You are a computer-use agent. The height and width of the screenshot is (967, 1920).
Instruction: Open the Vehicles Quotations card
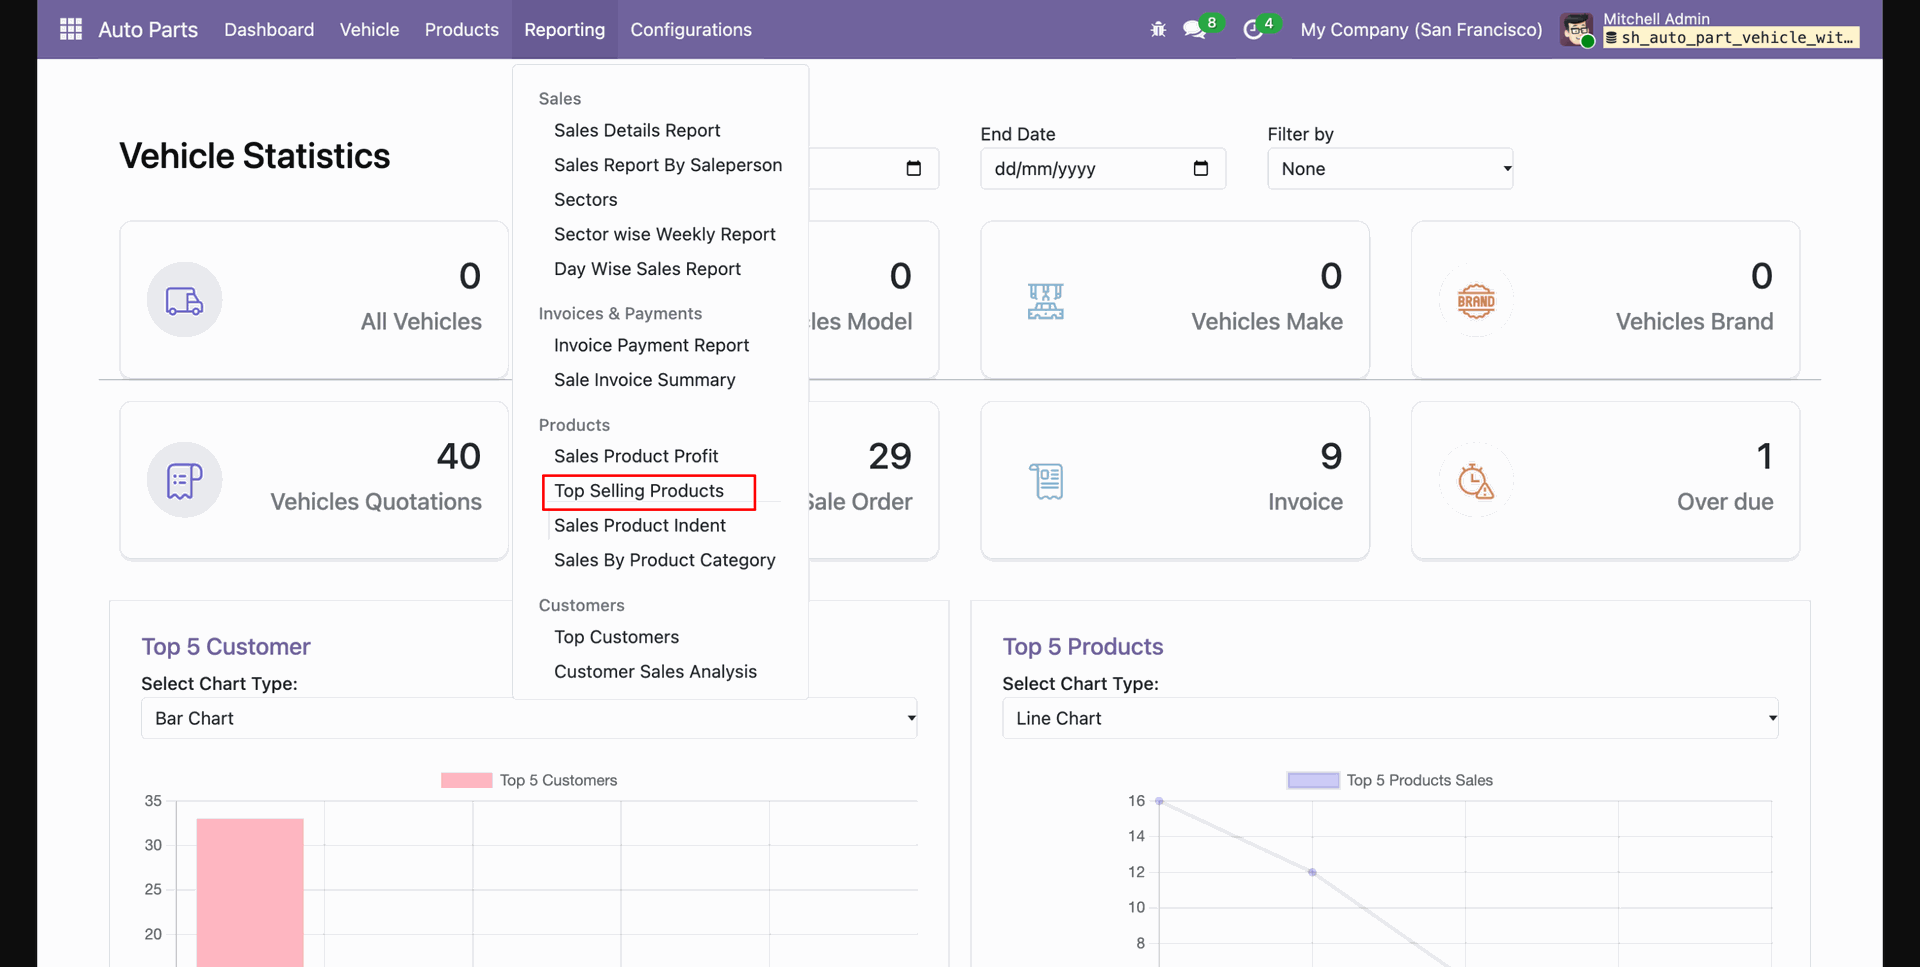314,480
